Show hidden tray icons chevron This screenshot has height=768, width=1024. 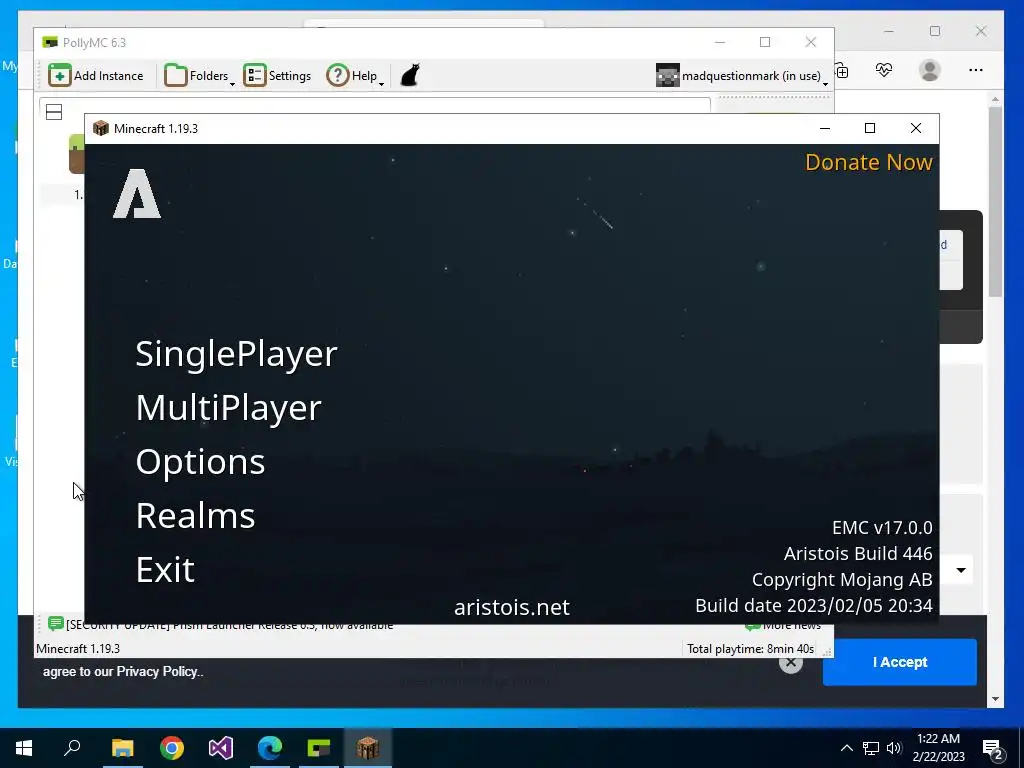pos(846,748)
